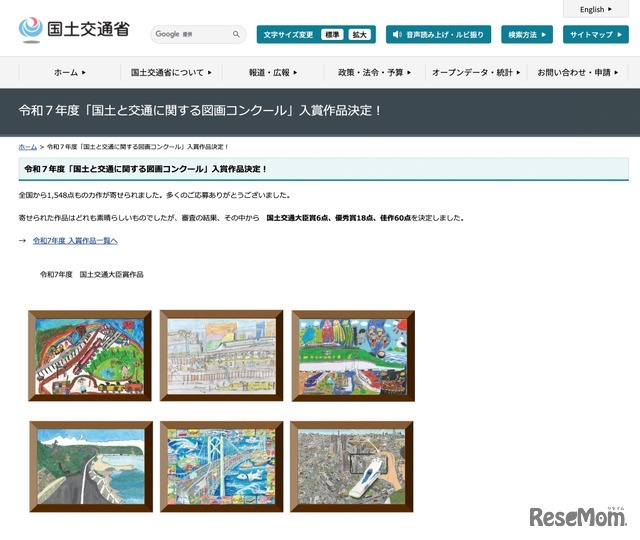The width and height of the screenshot is (640, 540).
Task: Switch language to English
Action: point(596,9)
